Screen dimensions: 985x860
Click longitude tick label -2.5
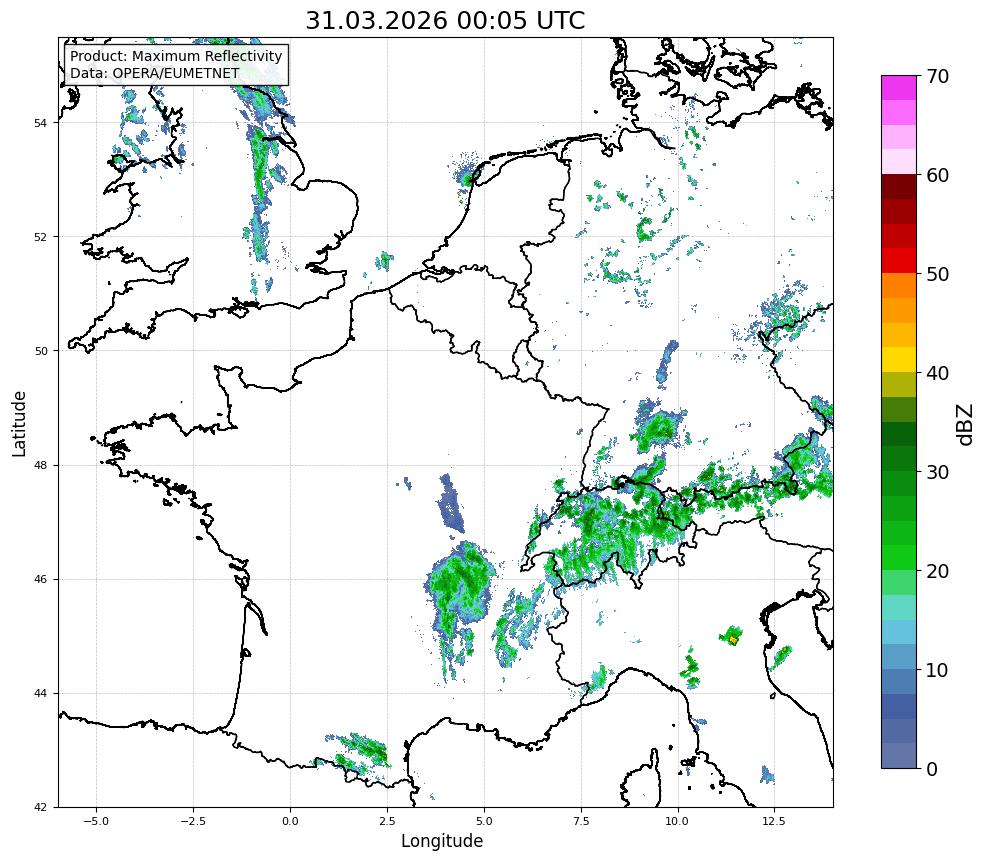tap(192, 821)
